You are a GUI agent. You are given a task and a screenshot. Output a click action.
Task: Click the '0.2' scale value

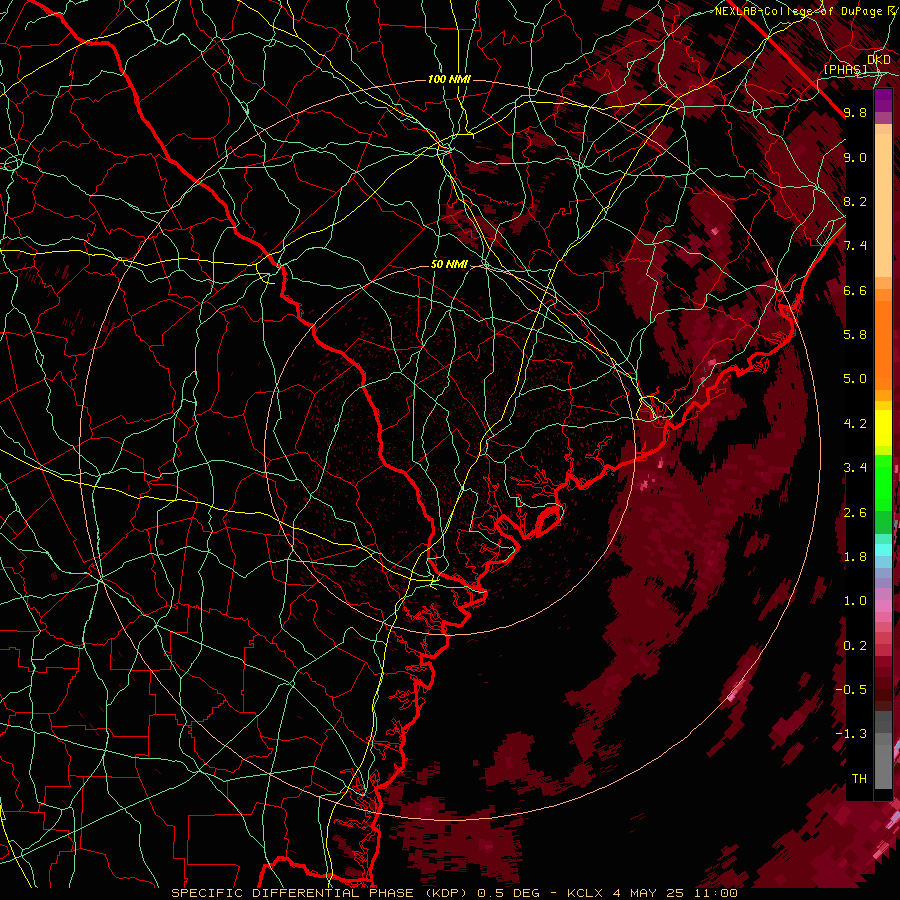click(855, 646)
